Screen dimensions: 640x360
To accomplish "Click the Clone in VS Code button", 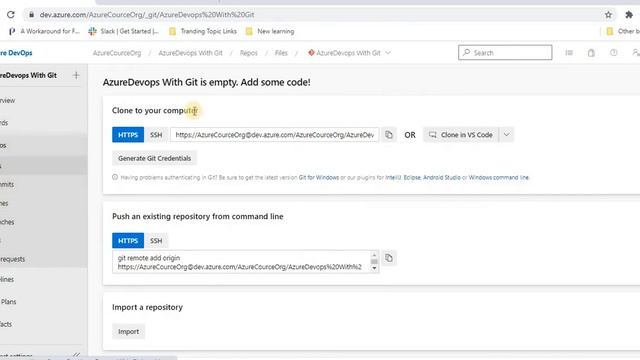I will coord(461,135).
